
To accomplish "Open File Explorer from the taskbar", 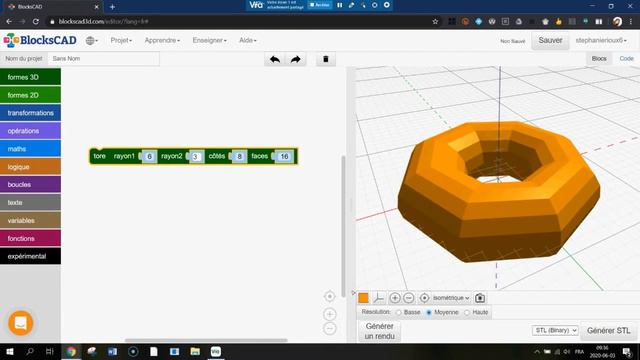I will [195, 351].
